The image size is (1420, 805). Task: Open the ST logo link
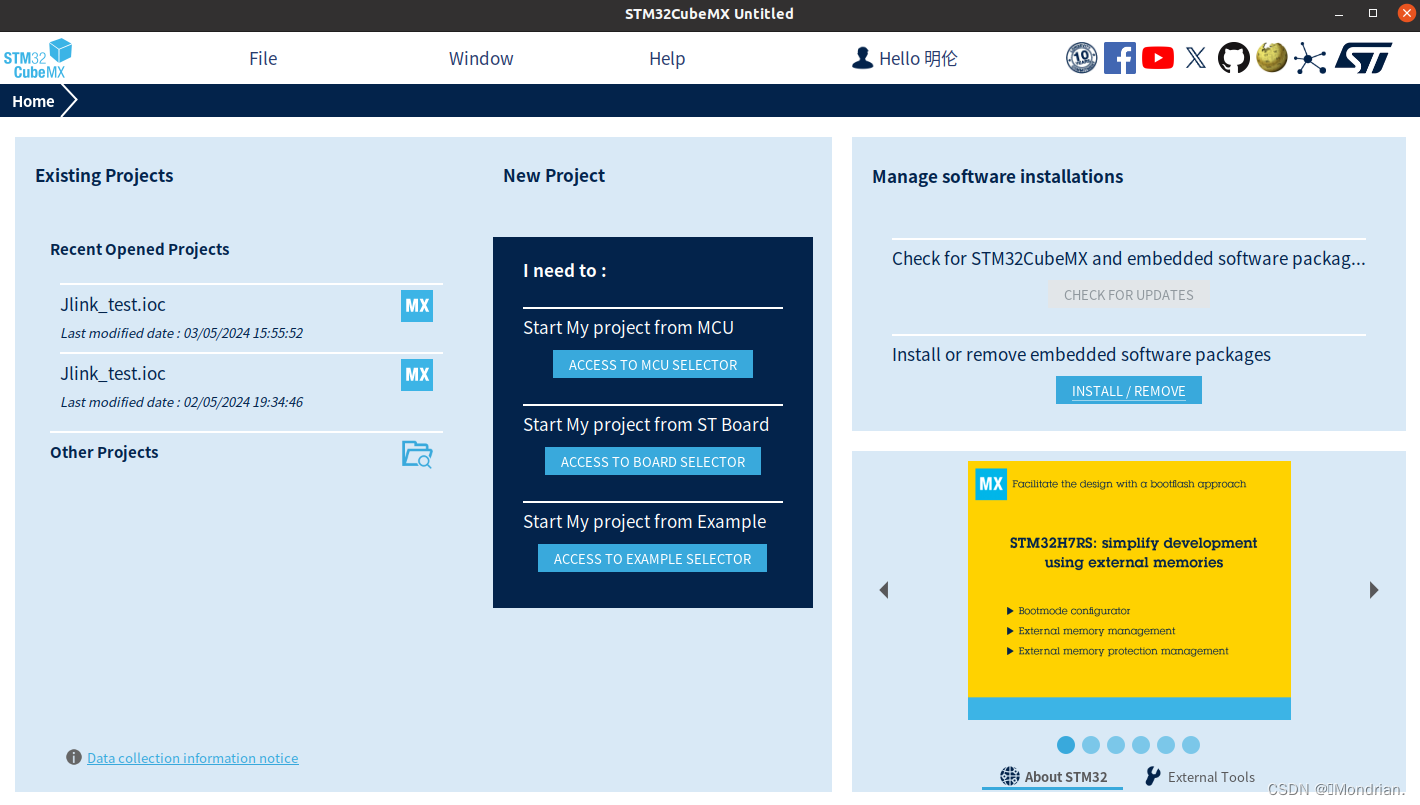(x=1363, y=58)
